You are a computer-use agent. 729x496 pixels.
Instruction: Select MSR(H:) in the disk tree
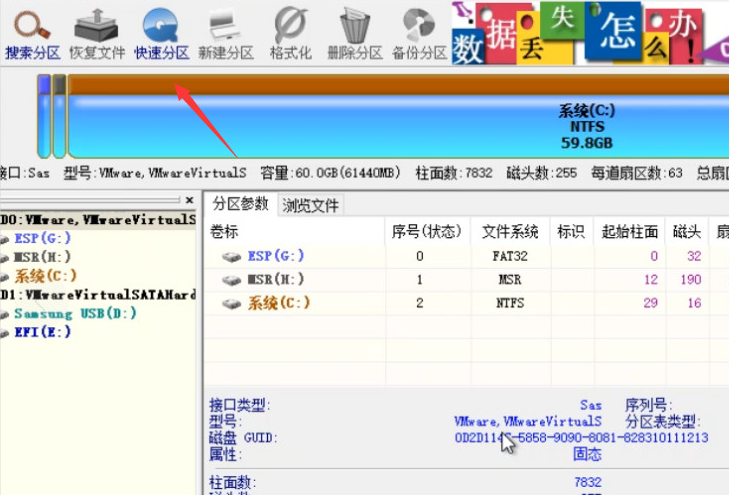[42, 257]
